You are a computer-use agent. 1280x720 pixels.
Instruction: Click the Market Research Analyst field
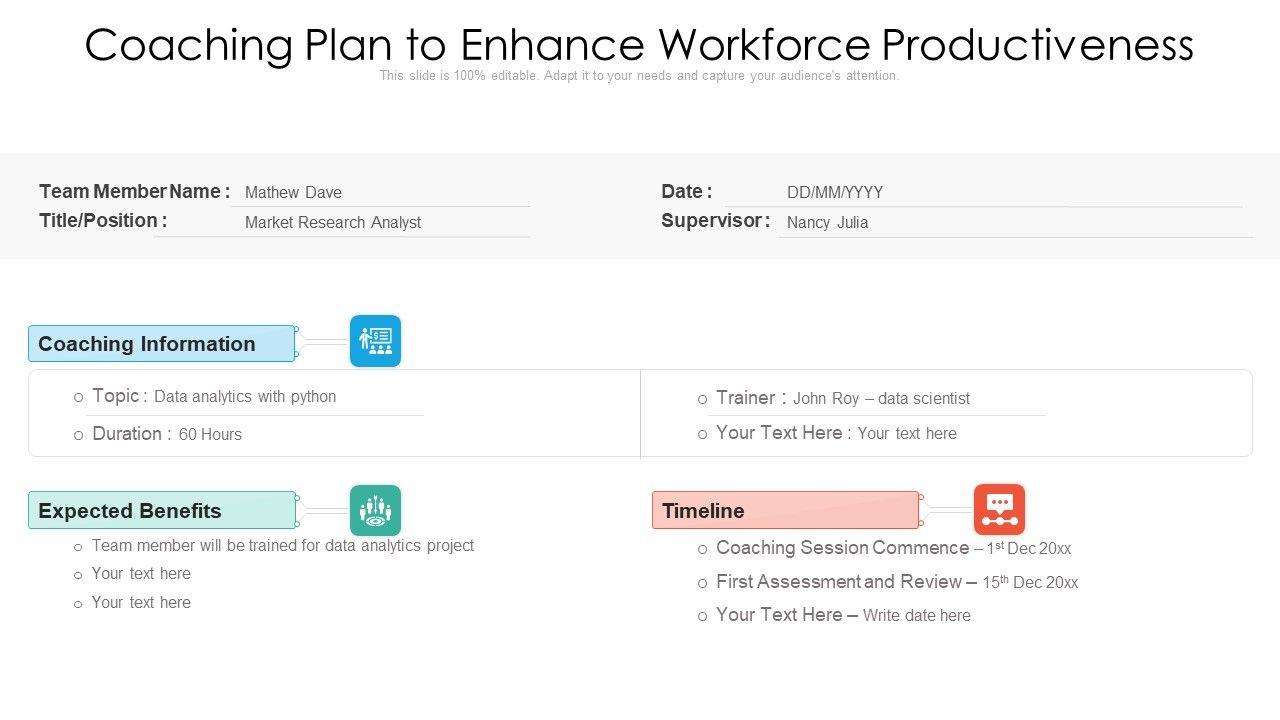(333, 222)
